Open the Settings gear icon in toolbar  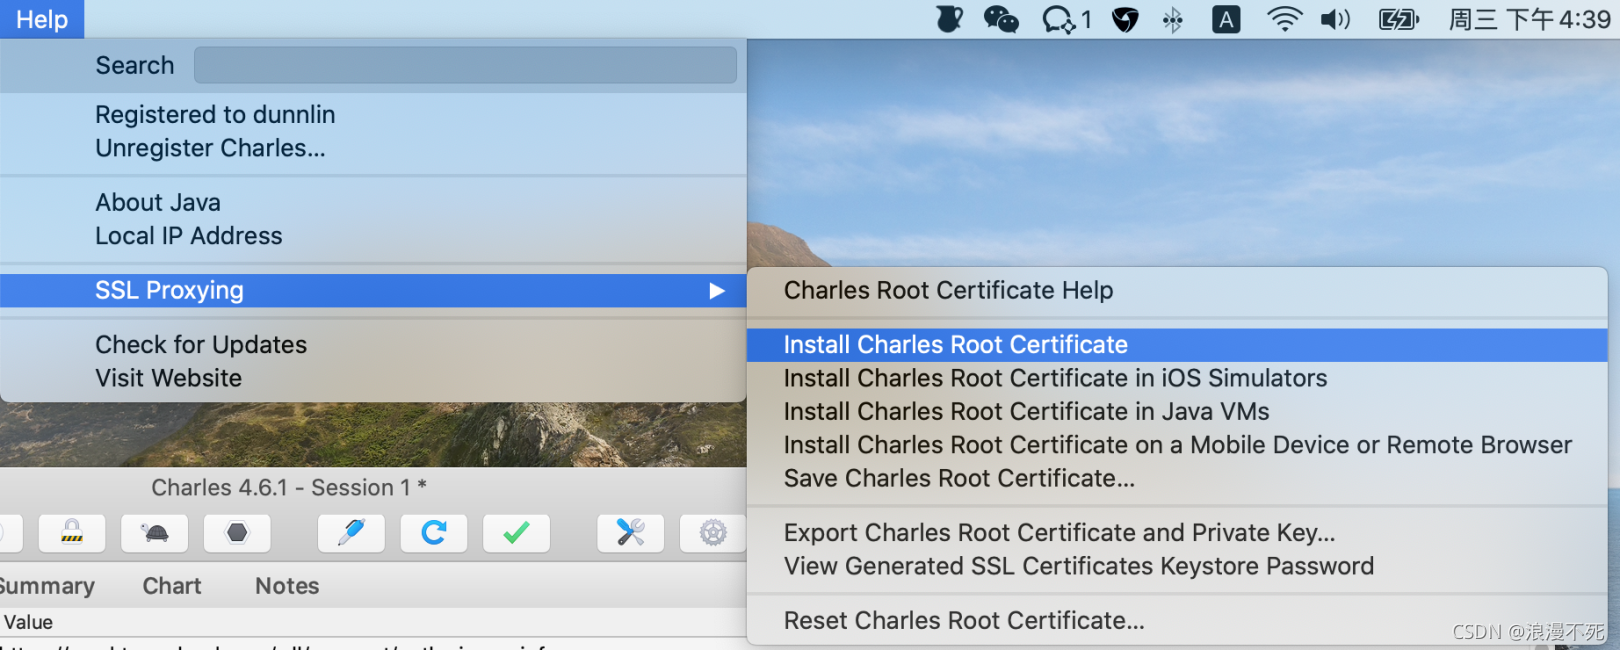pyautogui.click(x=713, y=532)
